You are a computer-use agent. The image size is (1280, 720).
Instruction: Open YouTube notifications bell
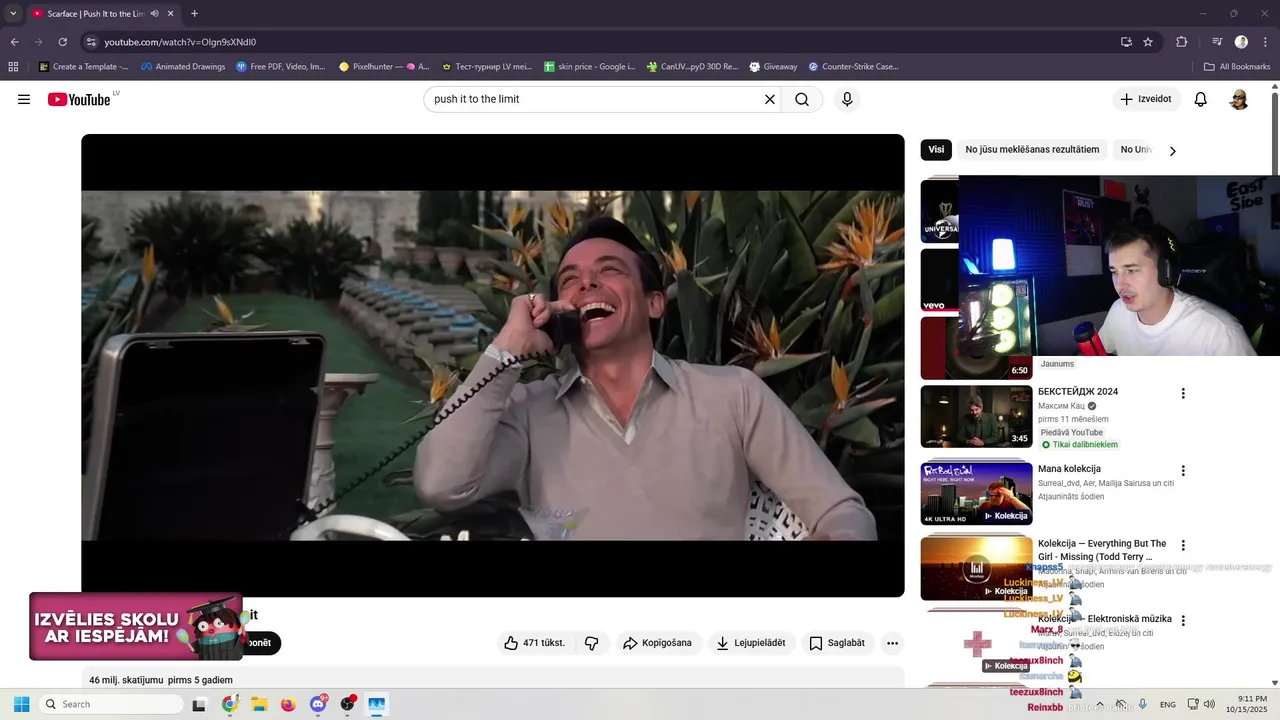coord(1201,99)
